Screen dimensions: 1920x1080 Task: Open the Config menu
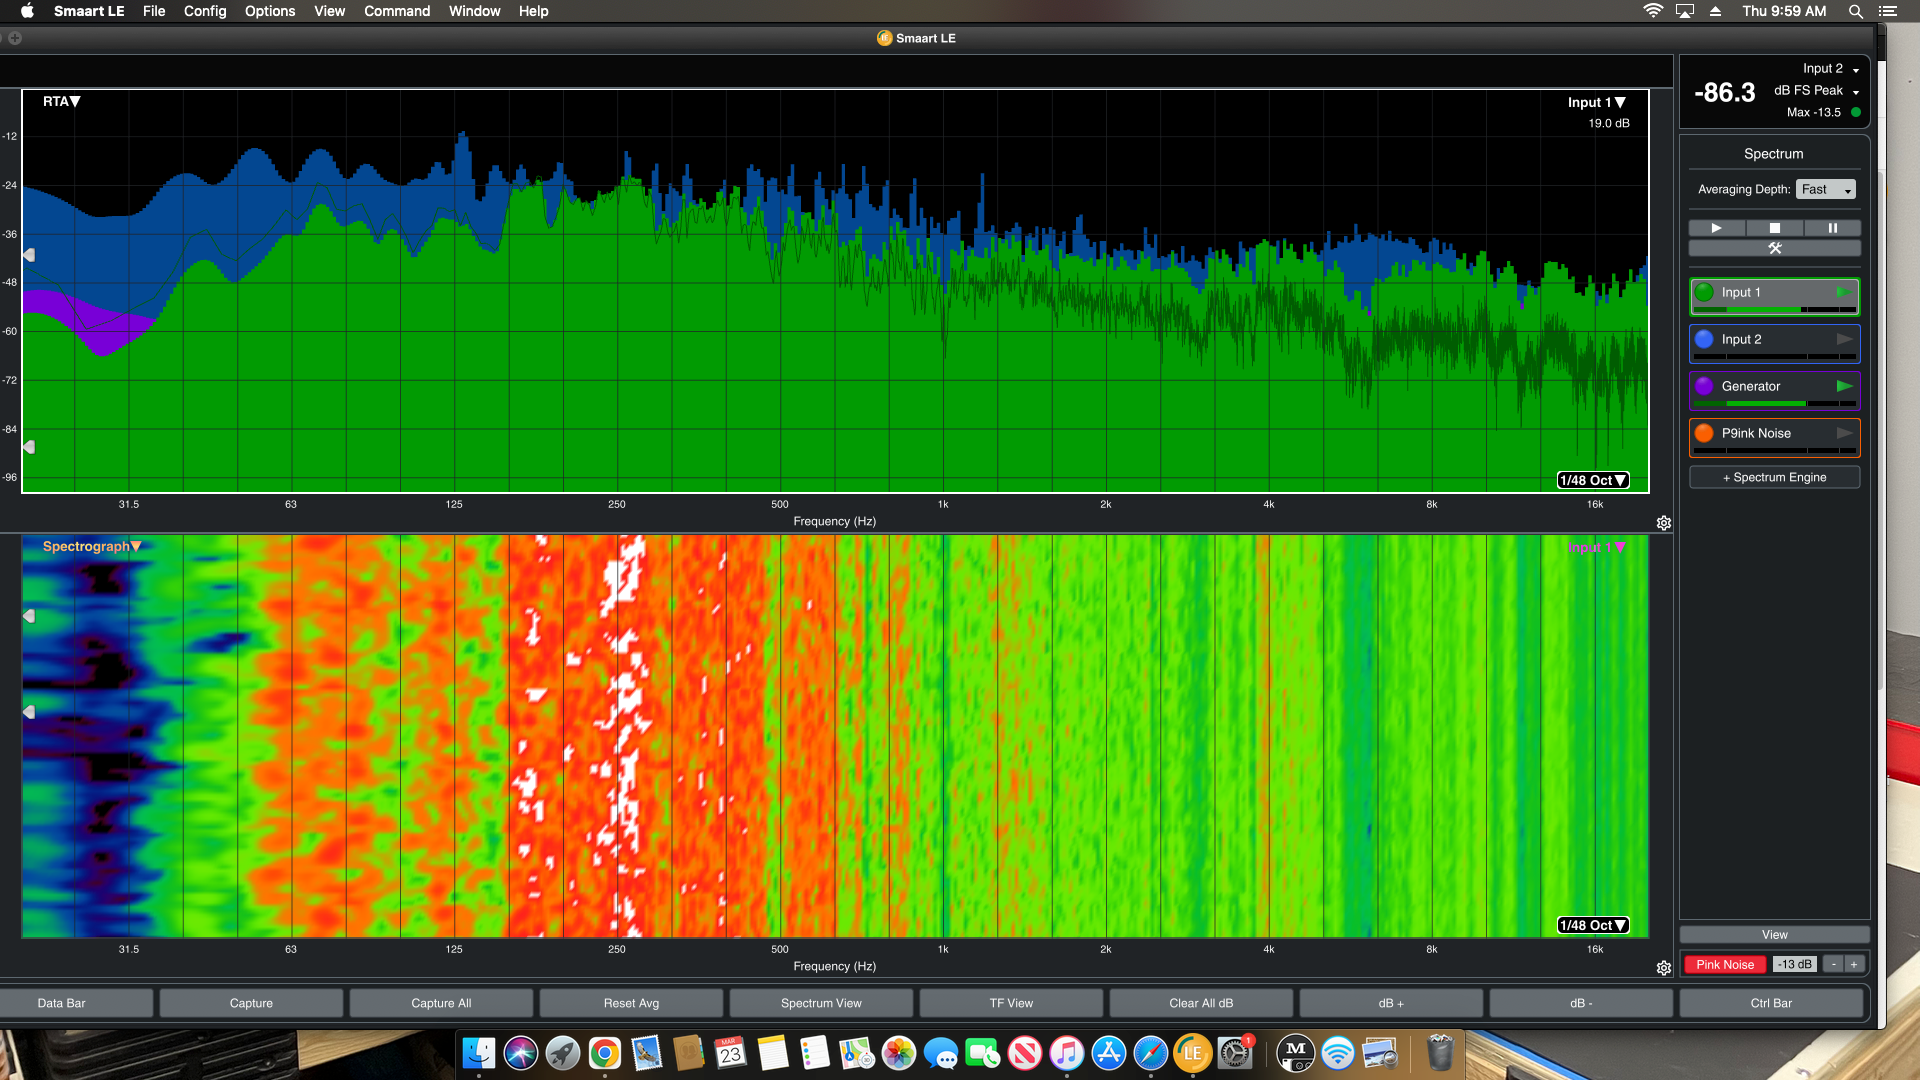tap(205, 11)
